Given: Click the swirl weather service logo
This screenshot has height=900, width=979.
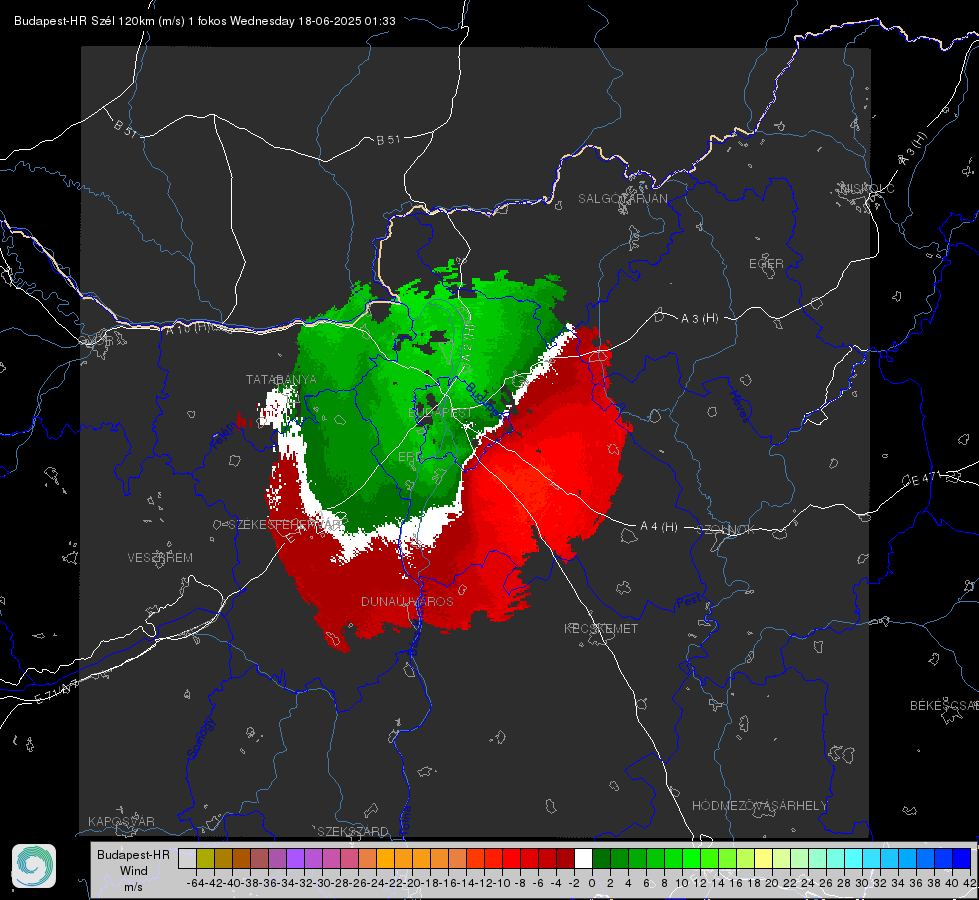Looking at the screenshot, I should point(34,866).
